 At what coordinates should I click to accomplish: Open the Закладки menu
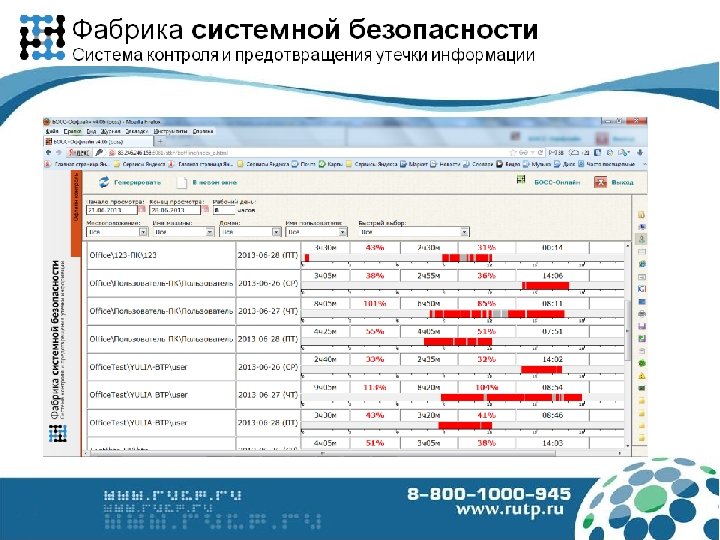pyautogui.click(x=137, y=131)
